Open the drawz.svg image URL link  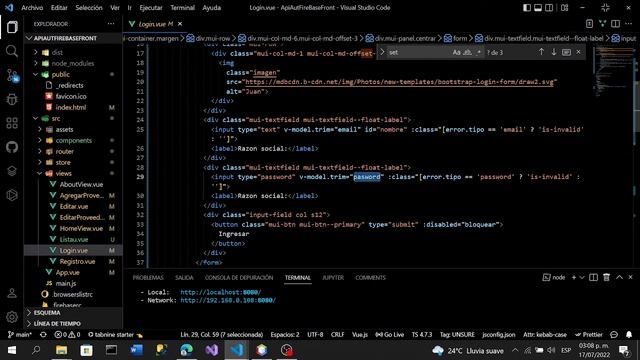[x=399, y=82]
